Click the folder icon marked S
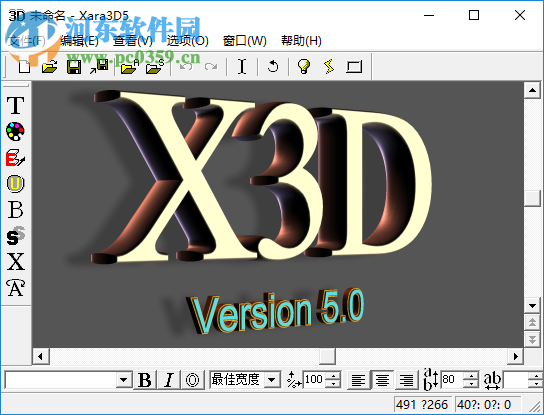The image size is (544, 415). coord(155,66)
